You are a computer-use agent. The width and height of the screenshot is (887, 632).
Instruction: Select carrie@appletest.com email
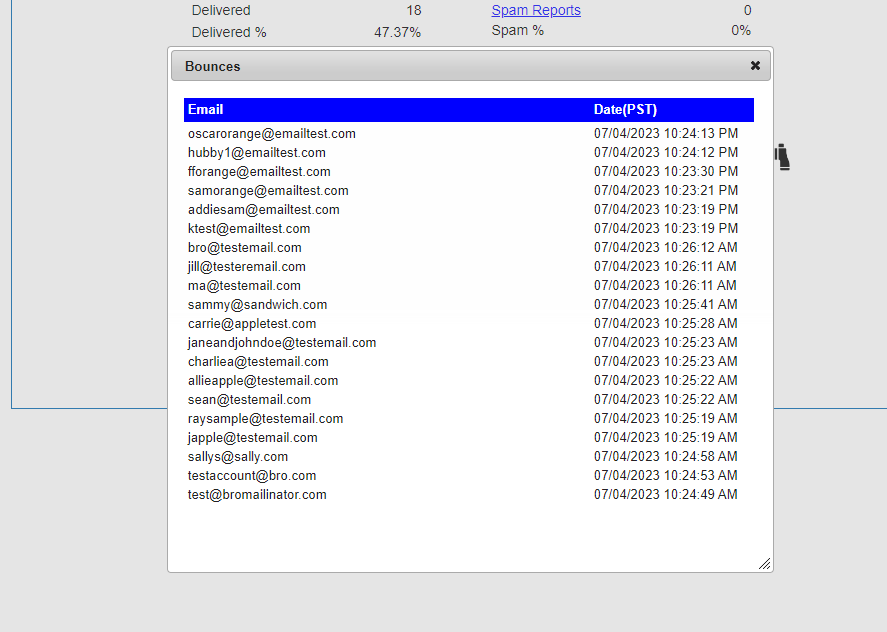252,324
